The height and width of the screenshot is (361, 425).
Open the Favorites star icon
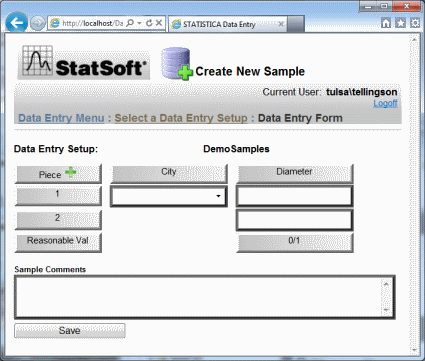[x=401, y=23]
